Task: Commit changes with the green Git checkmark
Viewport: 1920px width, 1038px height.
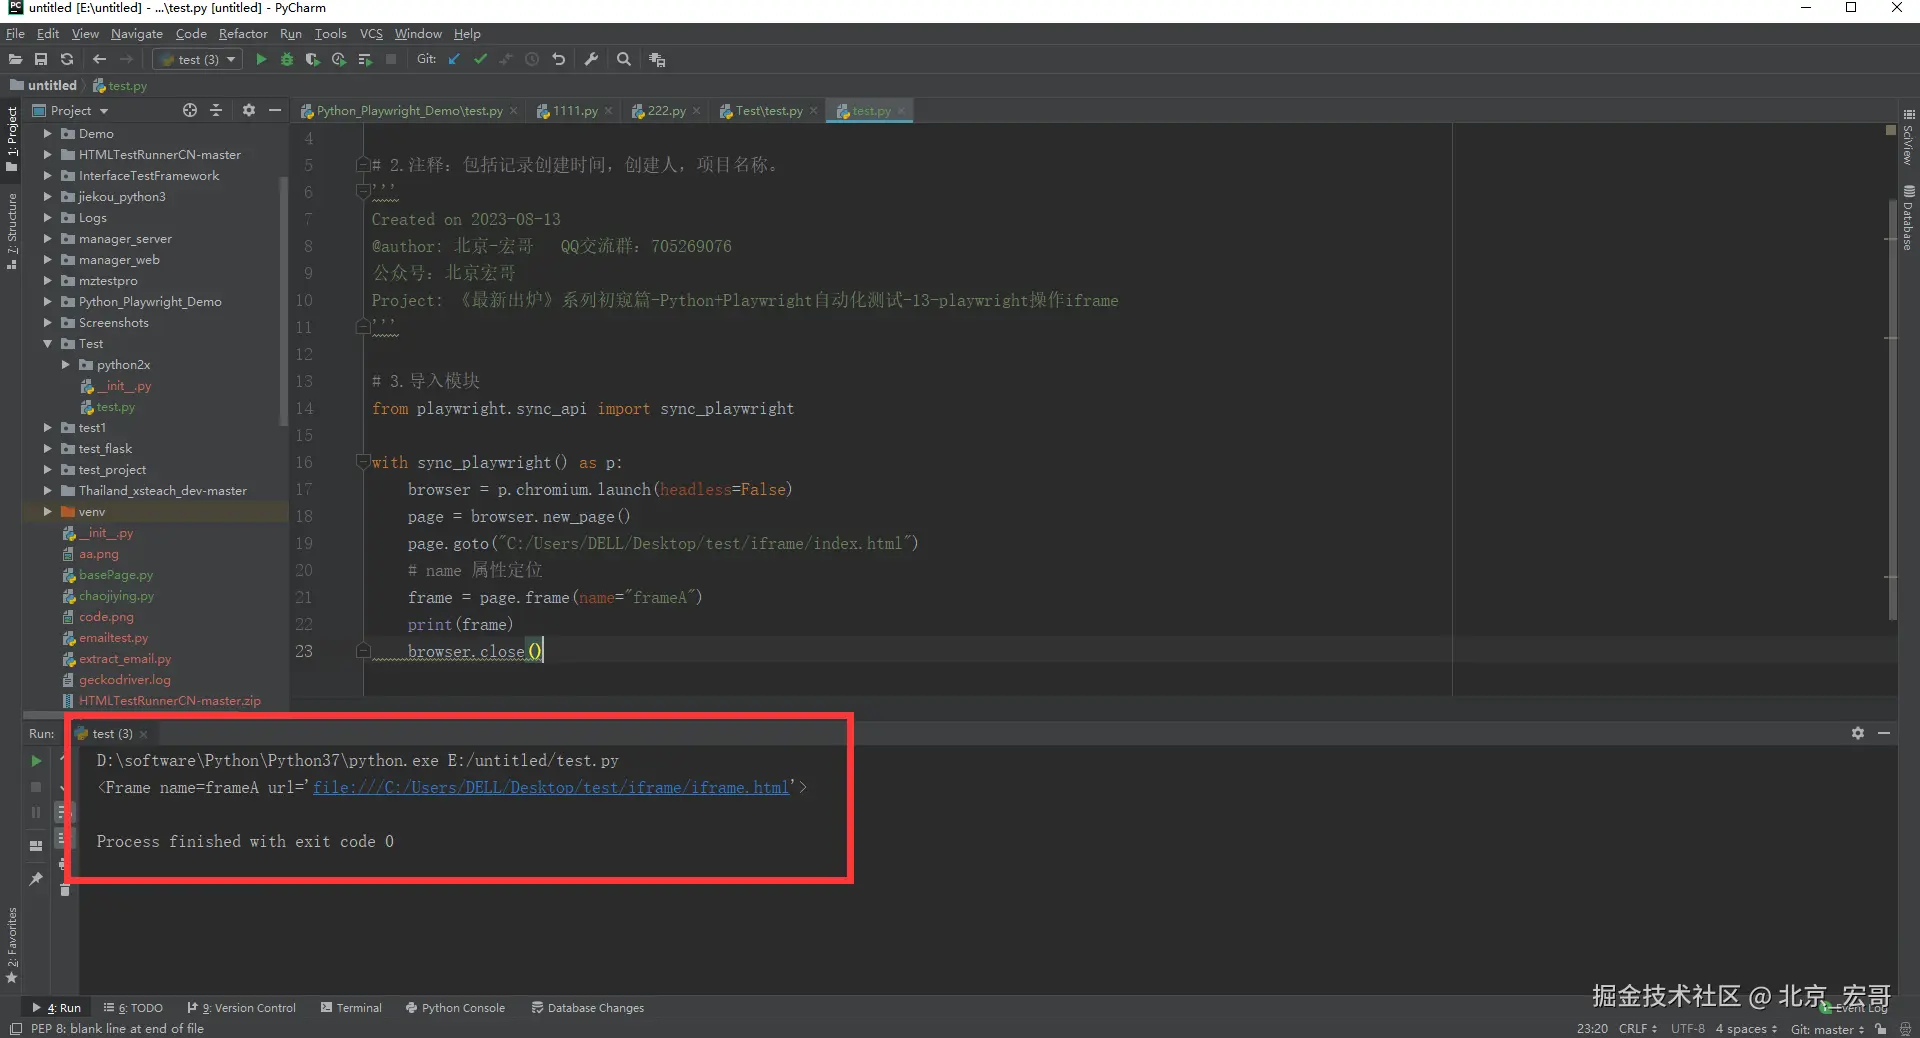Action: pos(480,60)
